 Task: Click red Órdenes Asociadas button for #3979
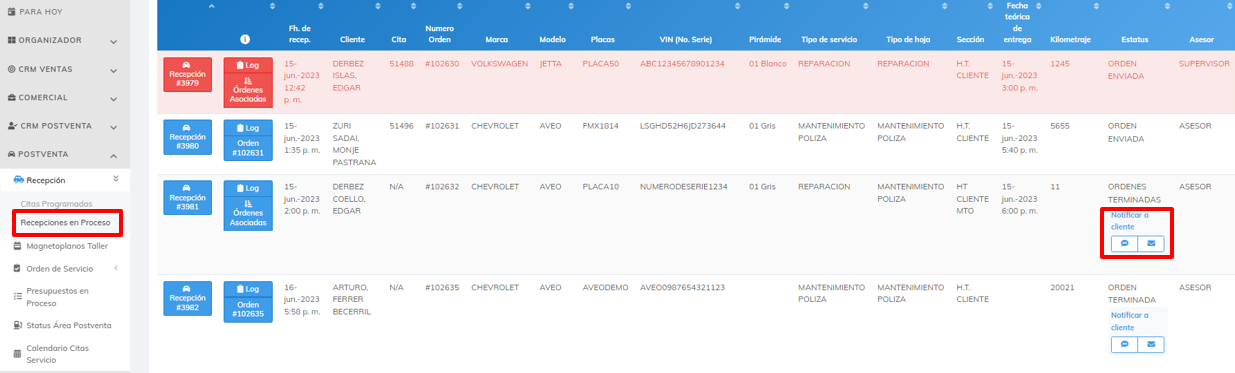click(x=248, y=90)
